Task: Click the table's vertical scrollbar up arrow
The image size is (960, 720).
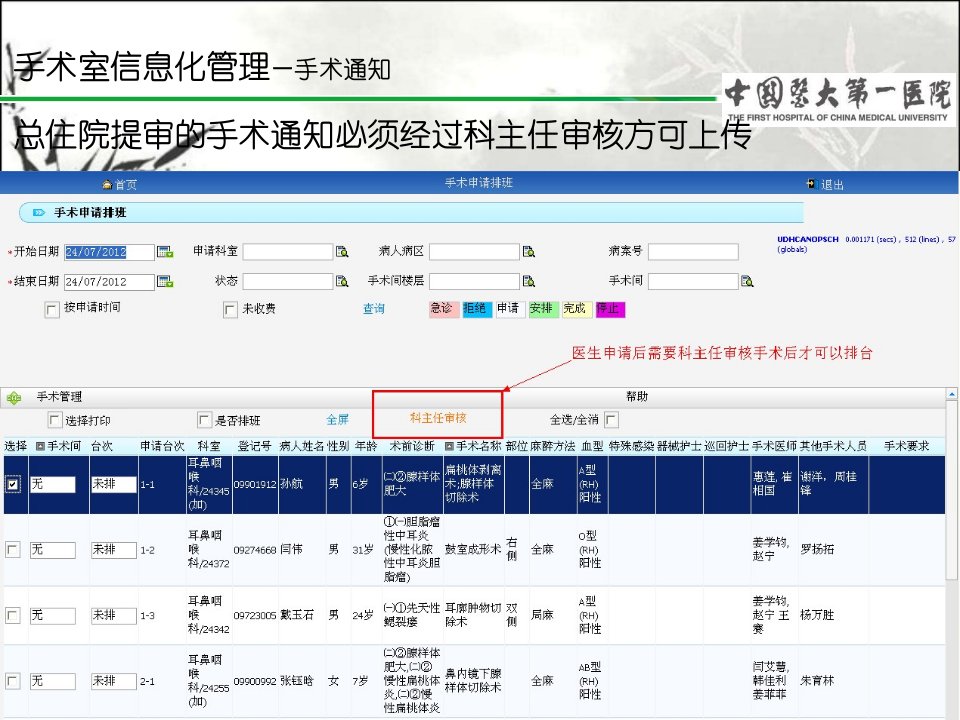Action: click(952, 394)
